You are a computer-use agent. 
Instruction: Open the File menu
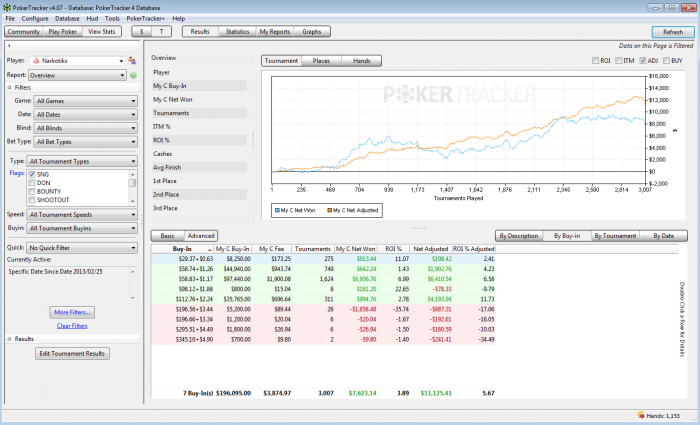pos(10,19)
